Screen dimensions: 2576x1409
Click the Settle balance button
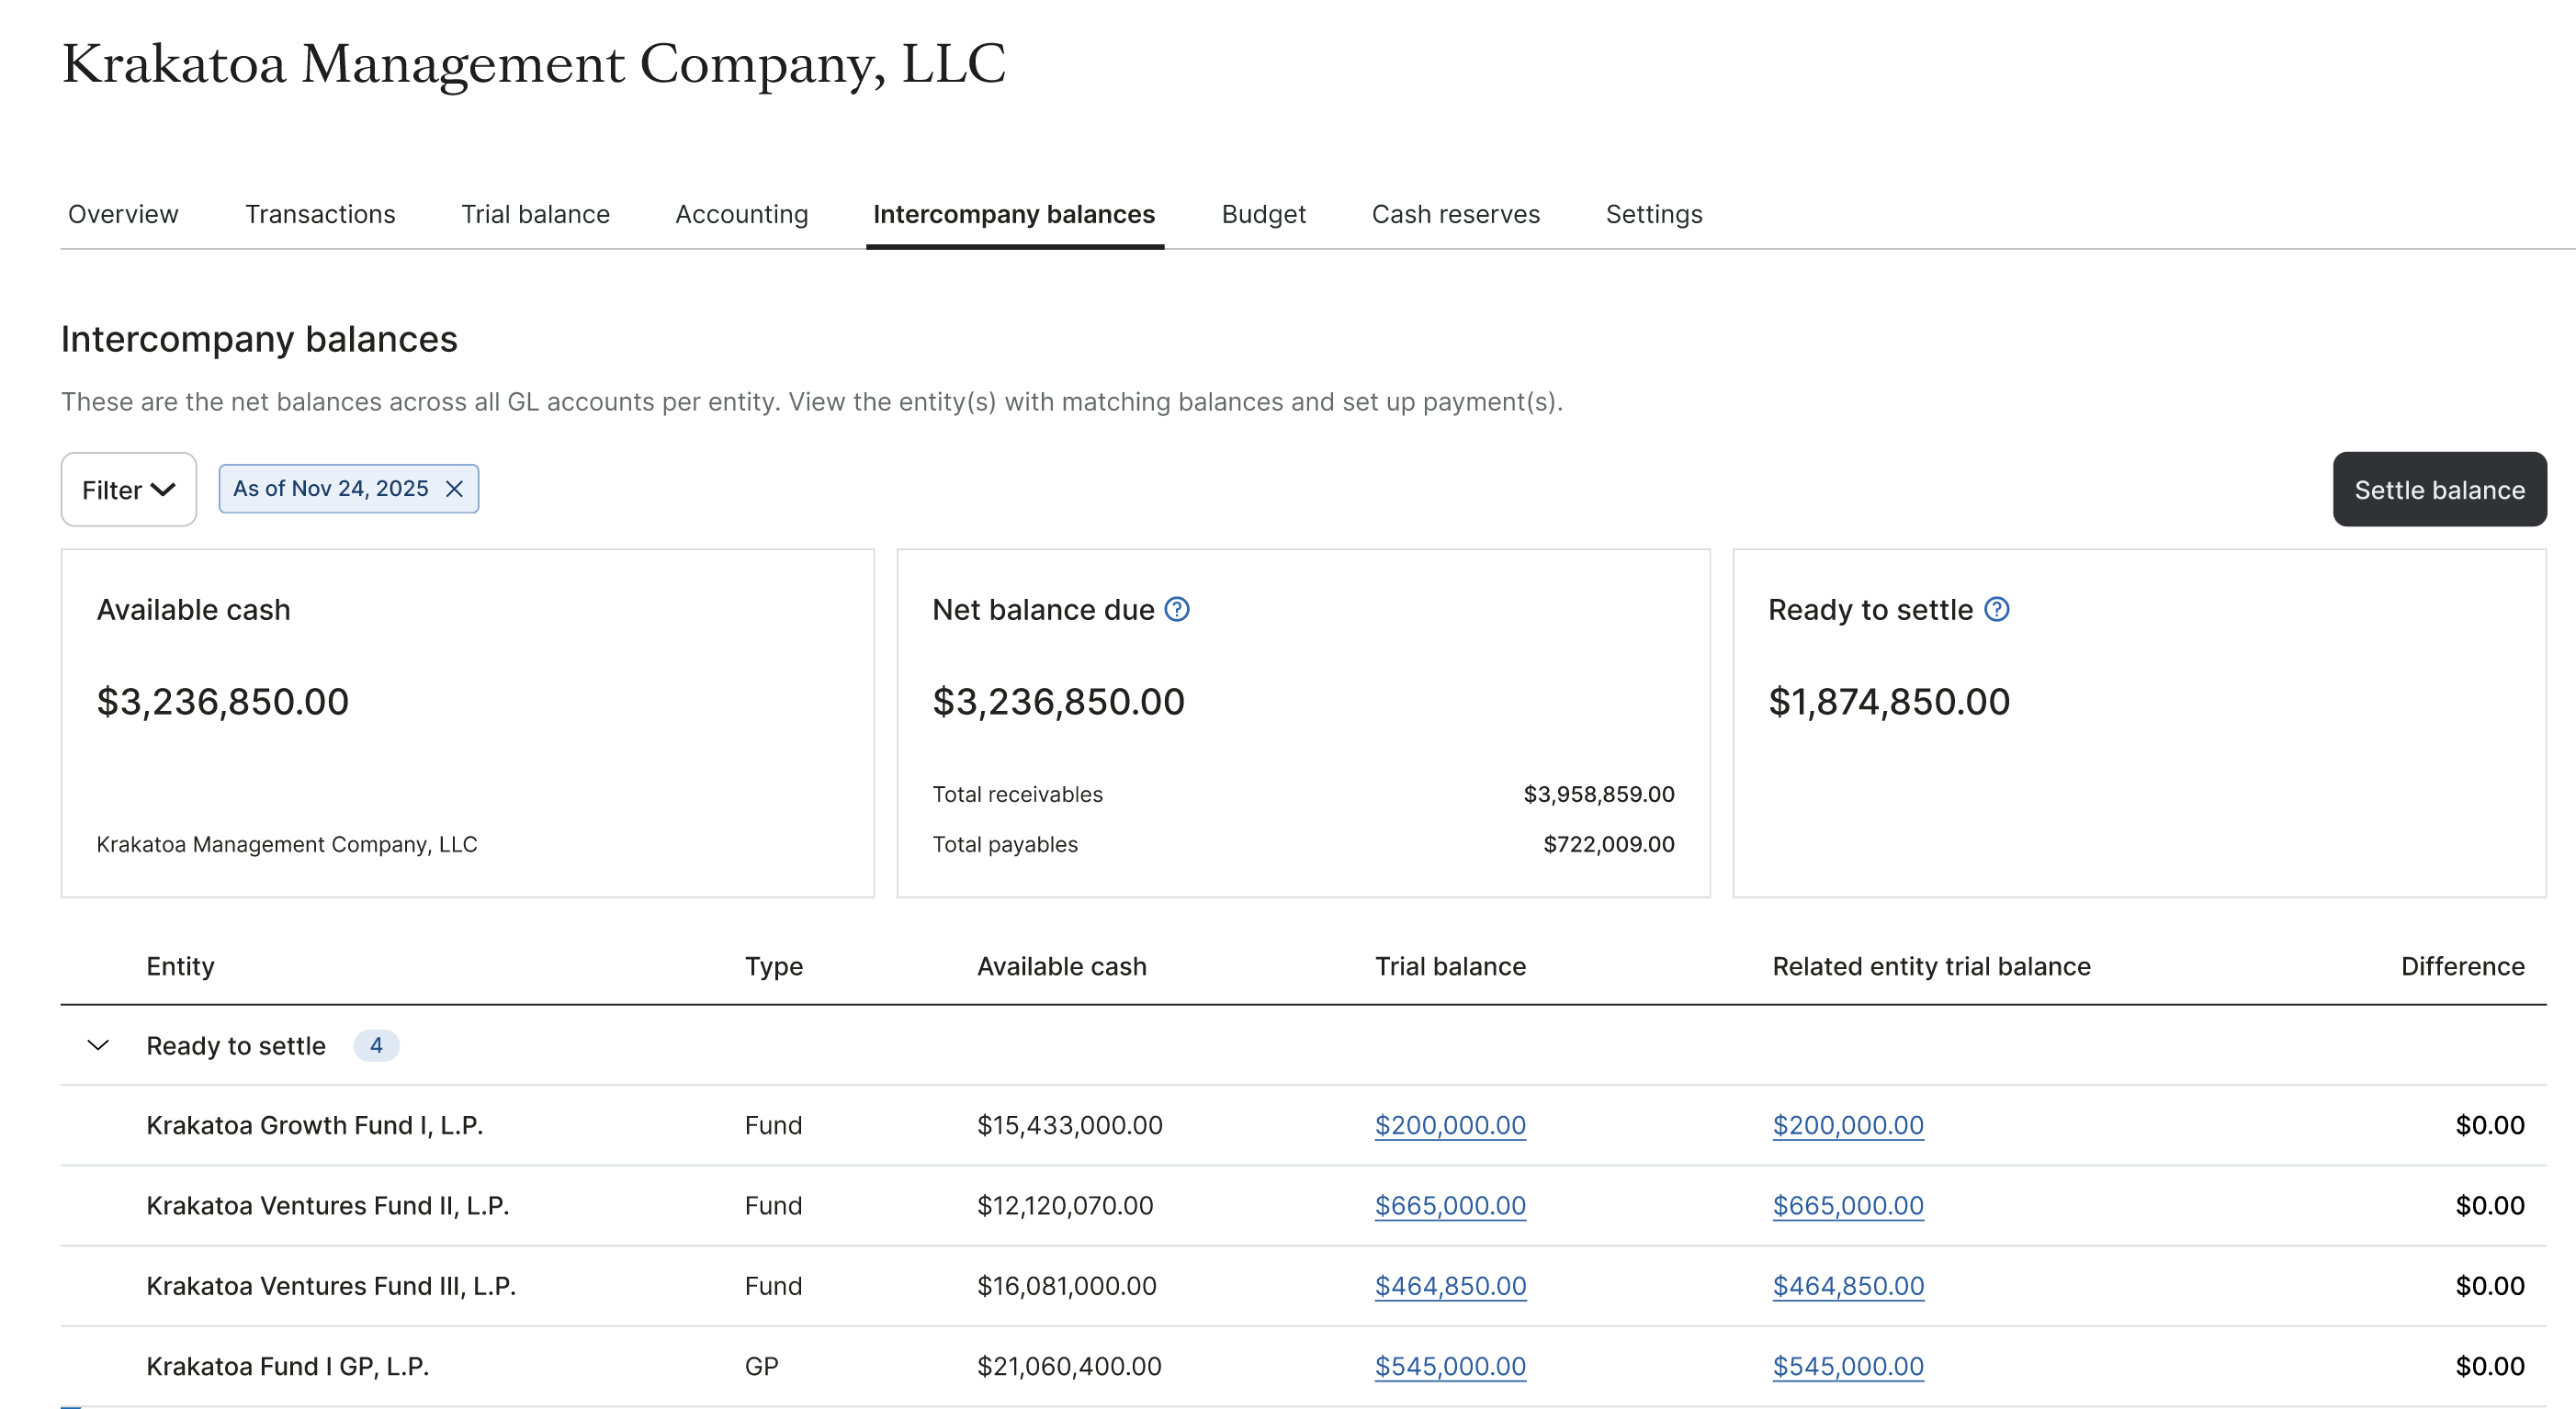(x=2438, y=490)
